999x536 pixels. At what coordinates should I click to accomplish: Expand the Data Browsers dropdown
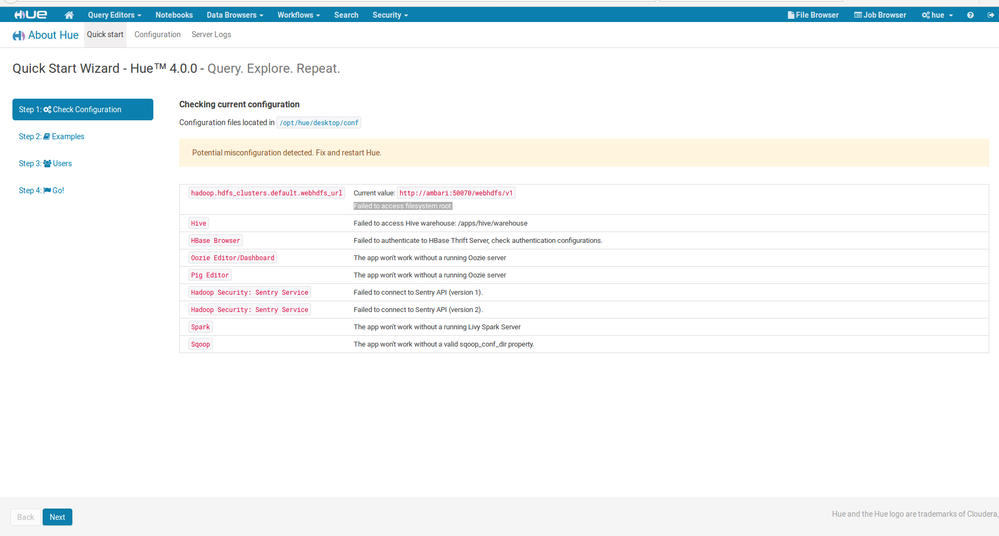(234, 15)
